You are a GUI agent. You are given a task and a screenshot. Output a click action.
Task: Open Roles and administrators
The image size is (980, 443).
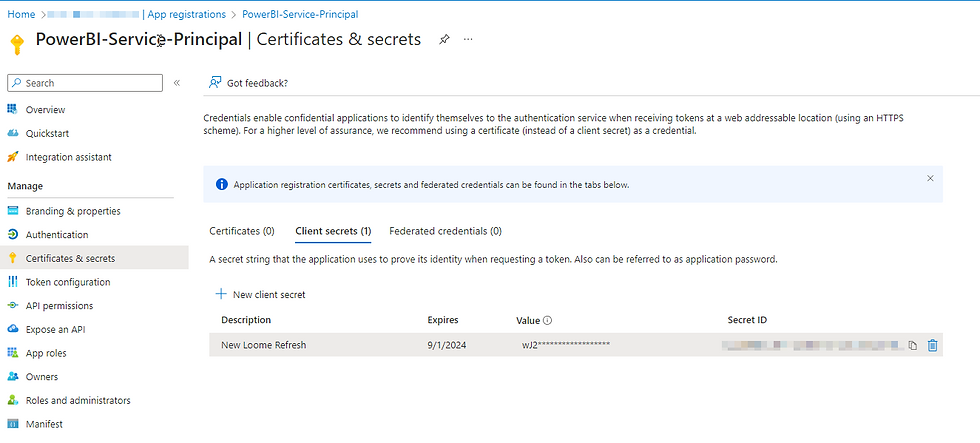[x=78, y=401]
